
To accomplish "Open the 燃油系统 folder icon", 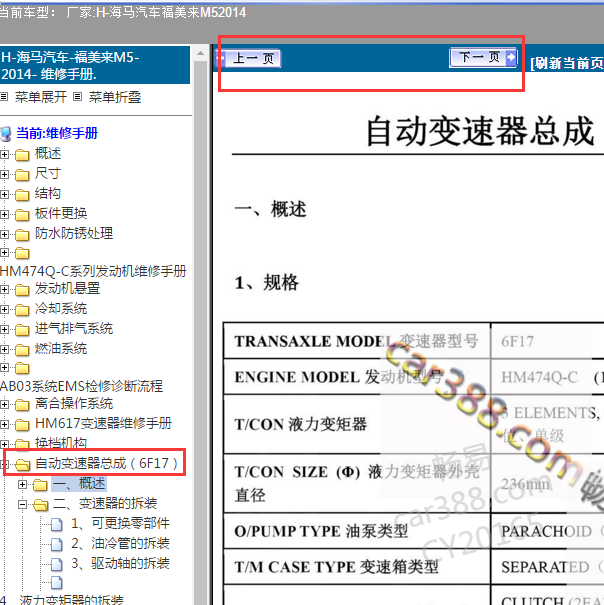I will (22, 350).
